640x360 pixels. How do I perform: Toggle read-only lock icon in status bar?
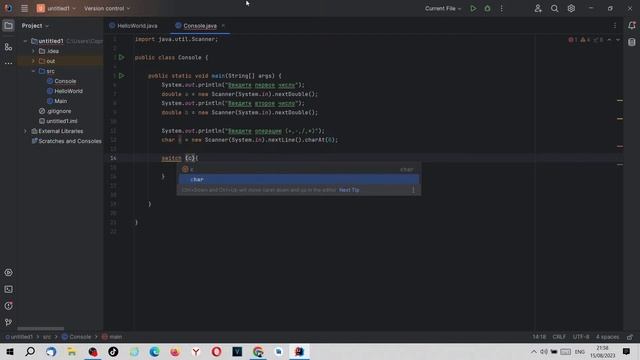point(630,337)
